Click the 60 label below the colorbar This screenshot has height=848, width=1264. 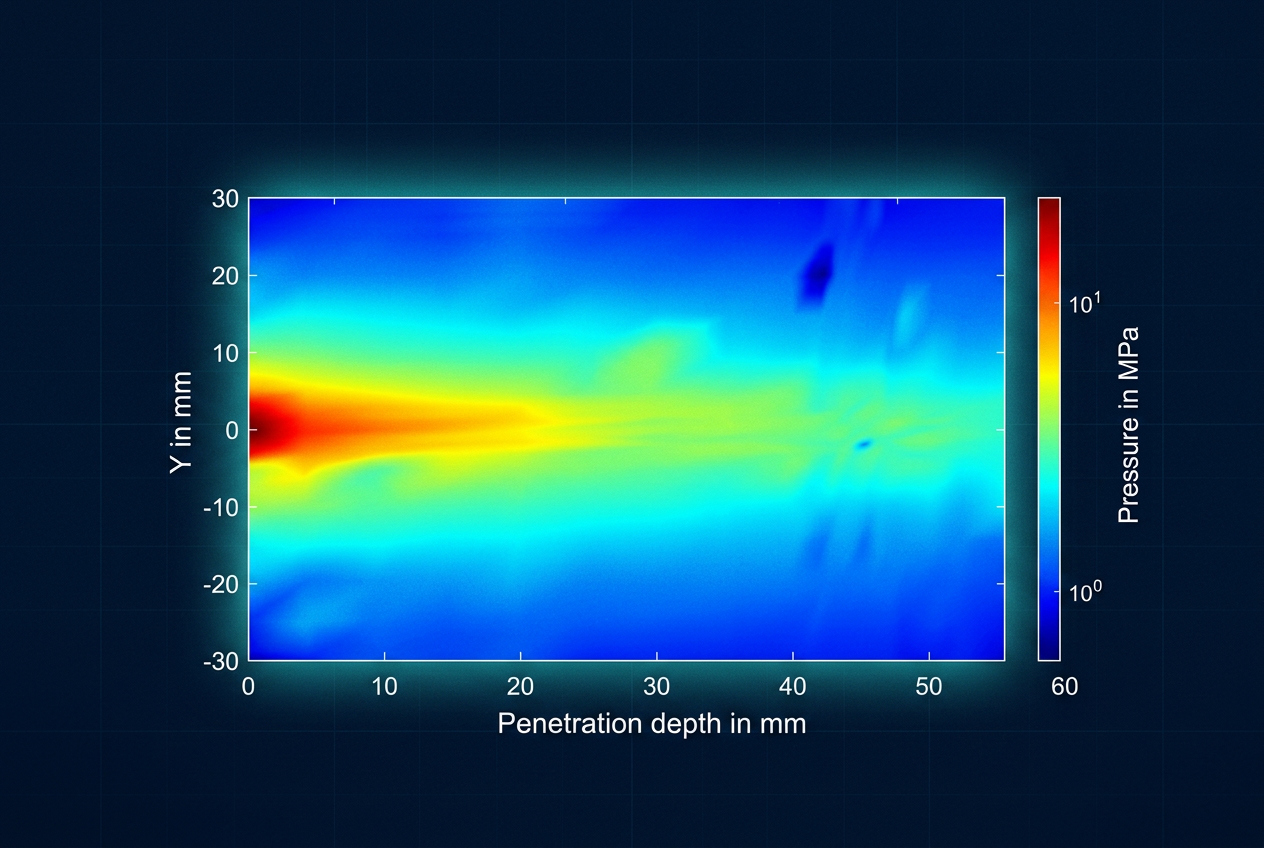1065,688
